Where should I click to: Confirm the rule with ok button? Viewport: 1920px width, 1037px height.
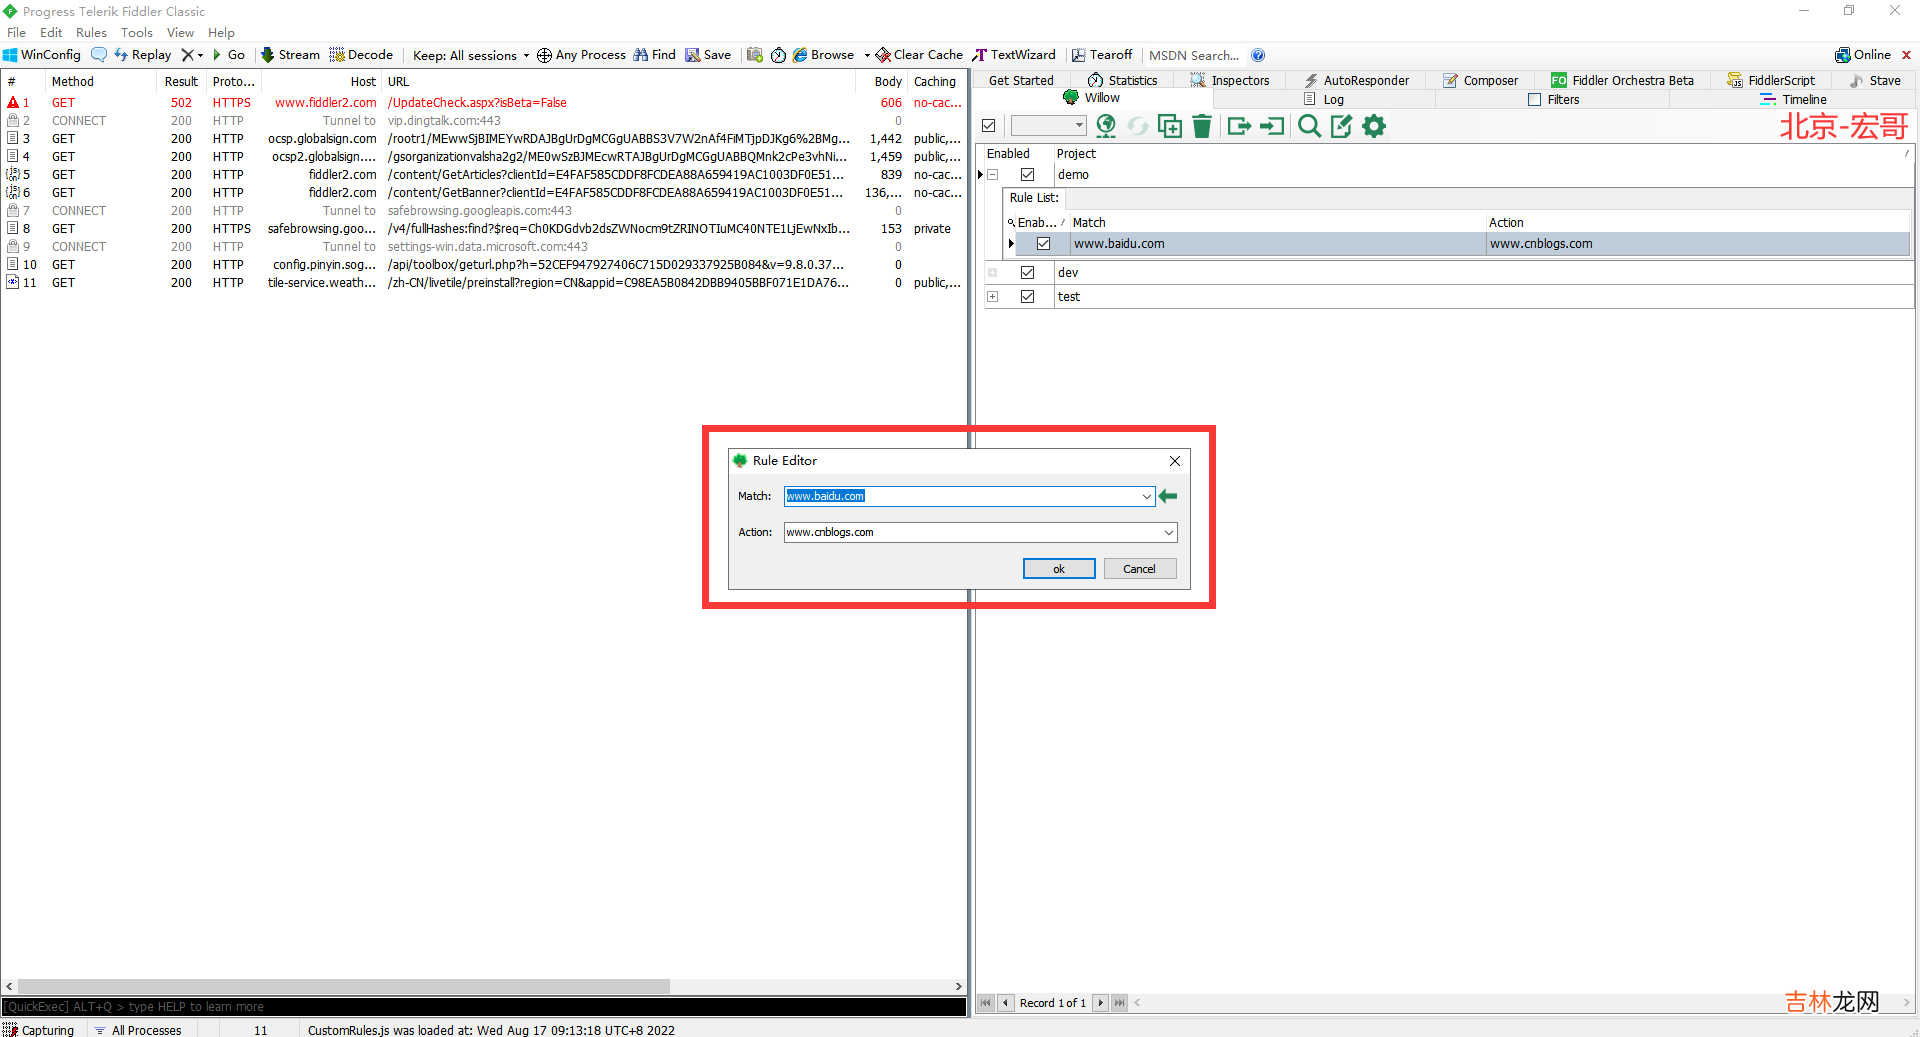pos(1059,568)
